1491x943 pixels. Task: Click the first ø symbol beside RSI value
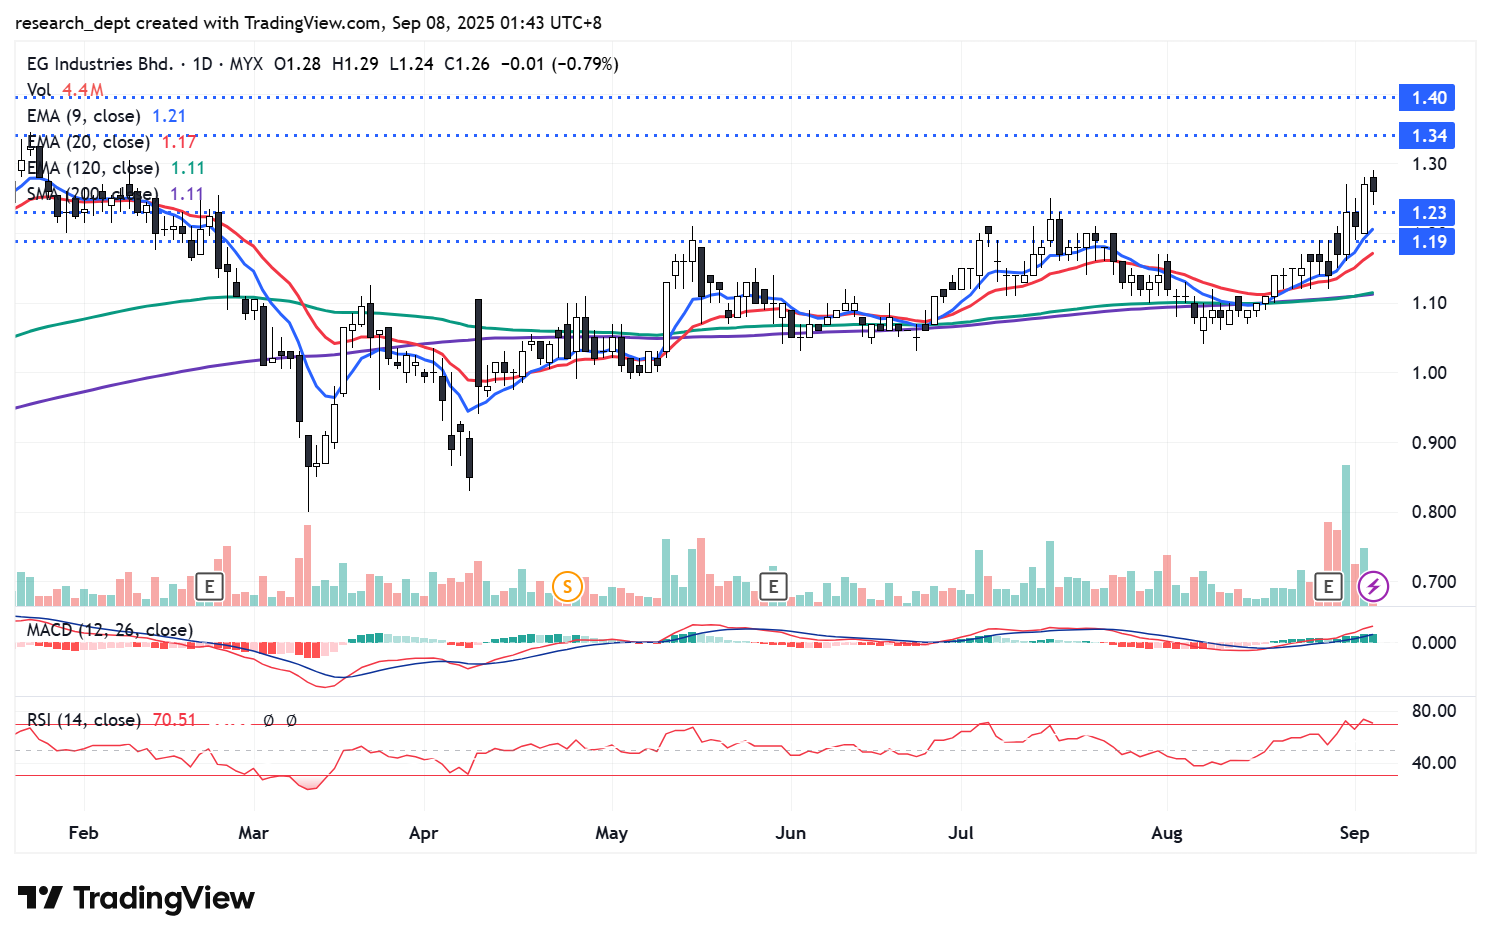click(268, 720)
